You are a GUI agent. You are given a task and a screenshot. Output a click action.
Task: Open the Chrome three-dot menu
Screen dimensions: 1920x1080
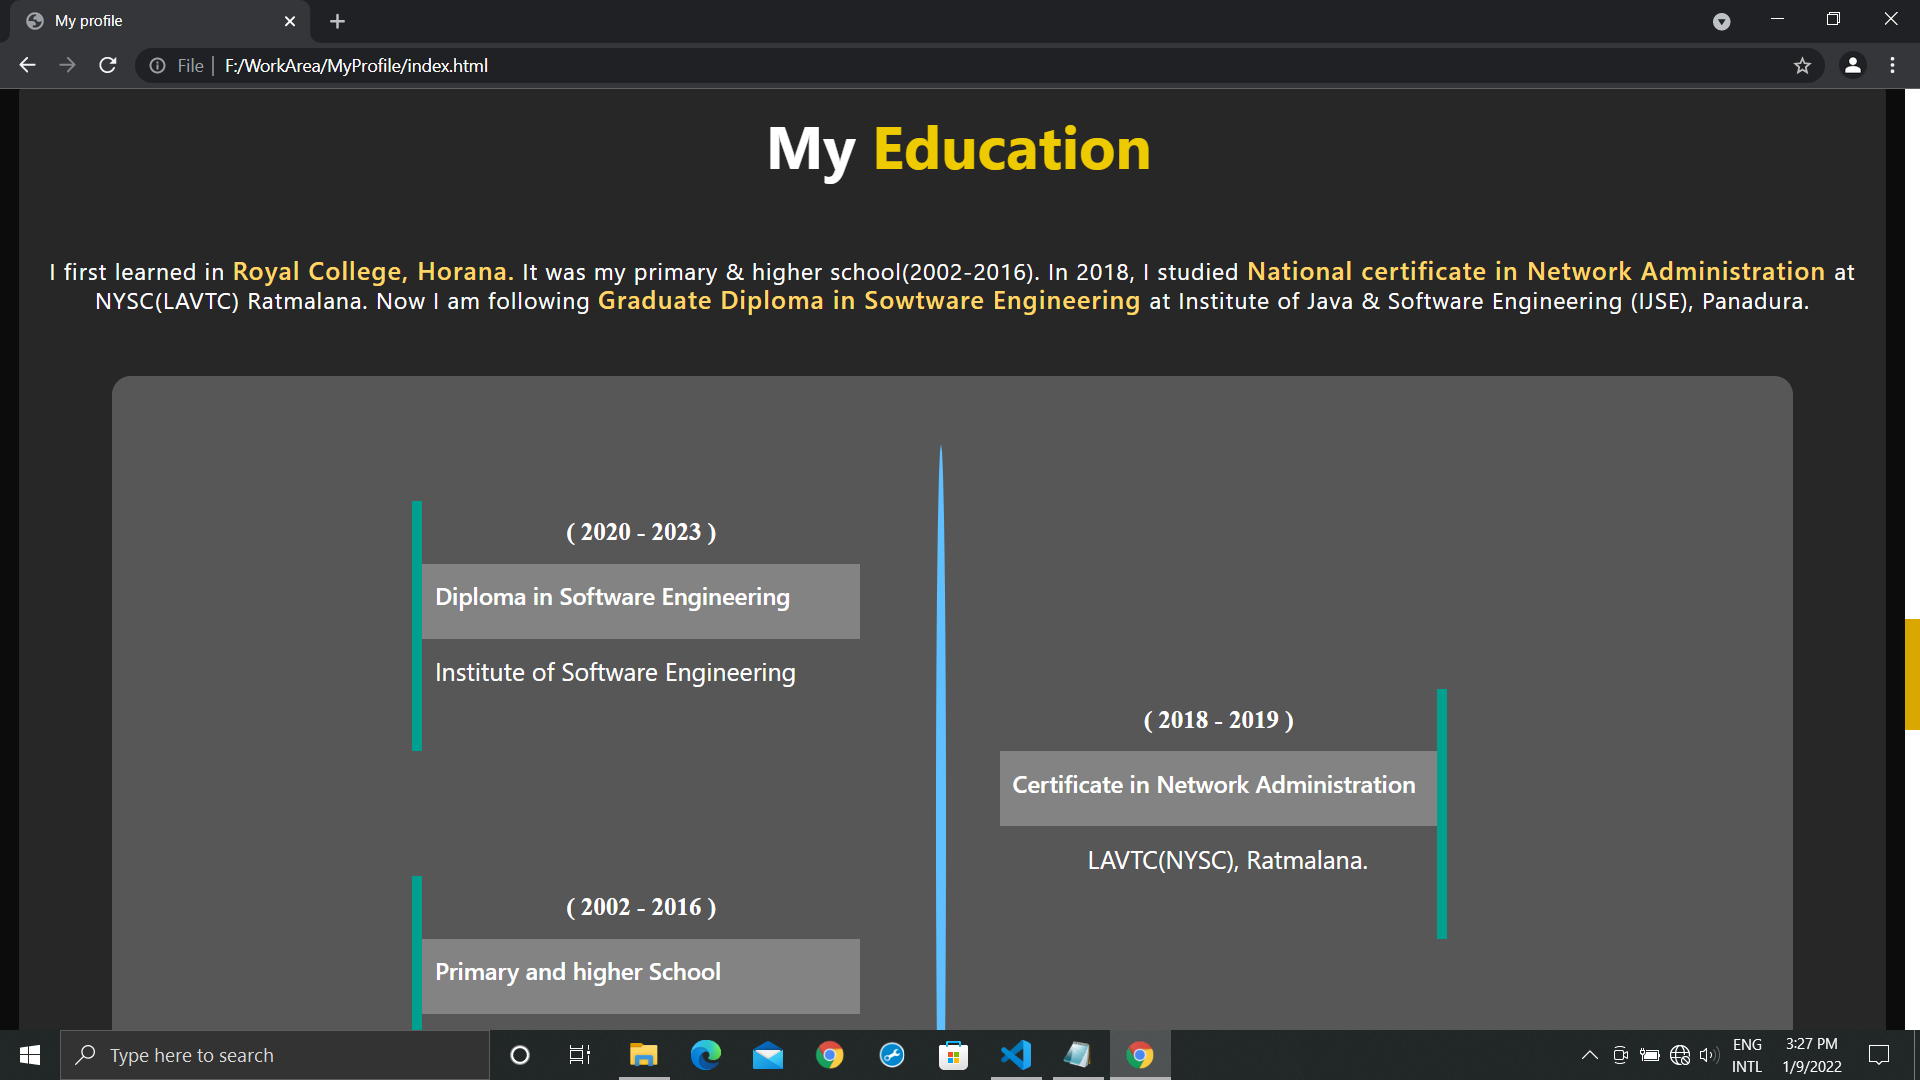tap(1892, 65)
